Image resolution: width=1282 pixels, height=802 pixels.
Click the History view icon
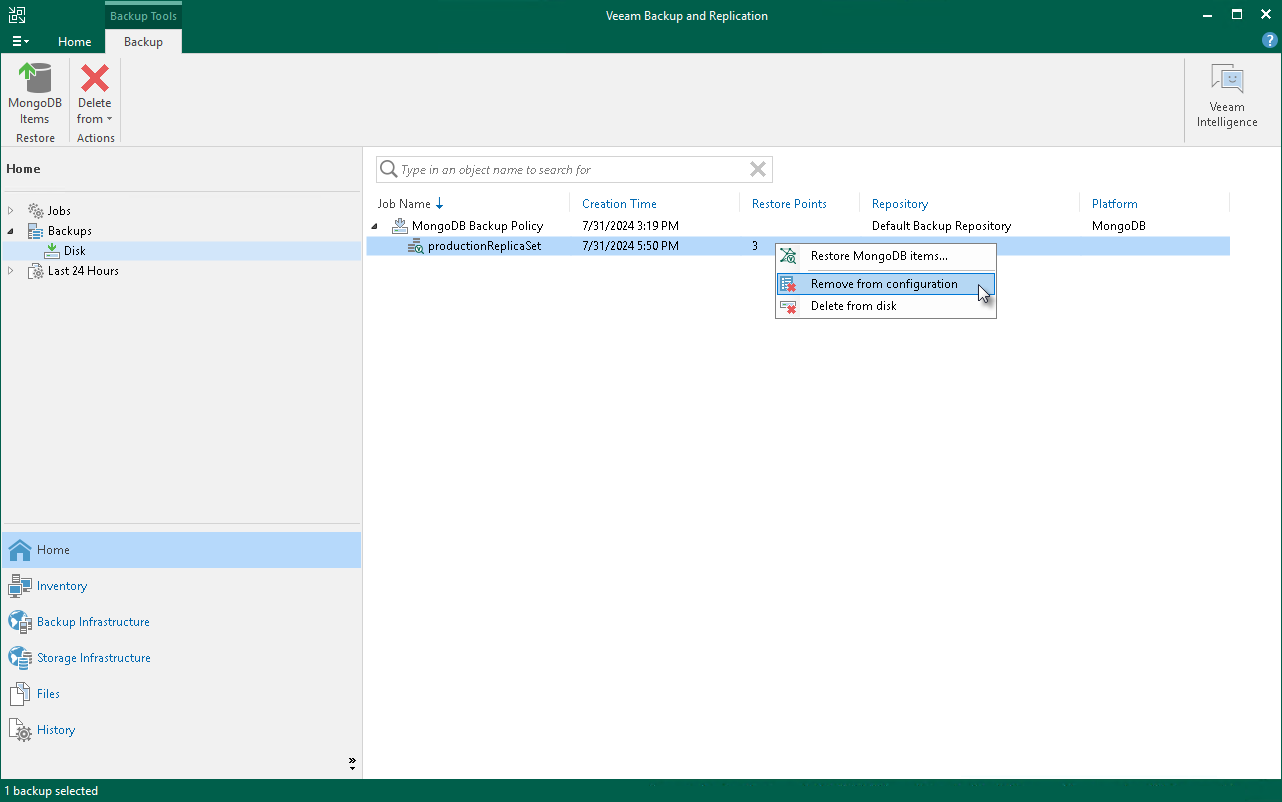coord(20,730)
